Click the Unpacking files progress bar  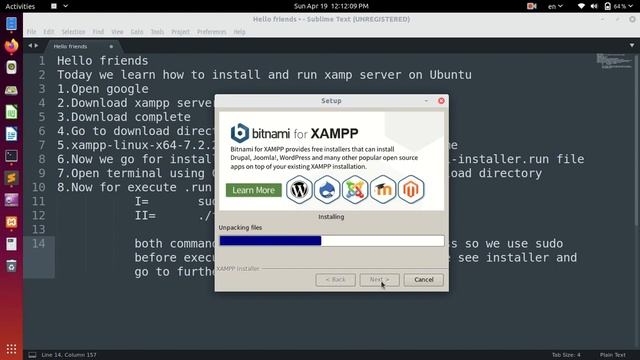click(332, 241)
